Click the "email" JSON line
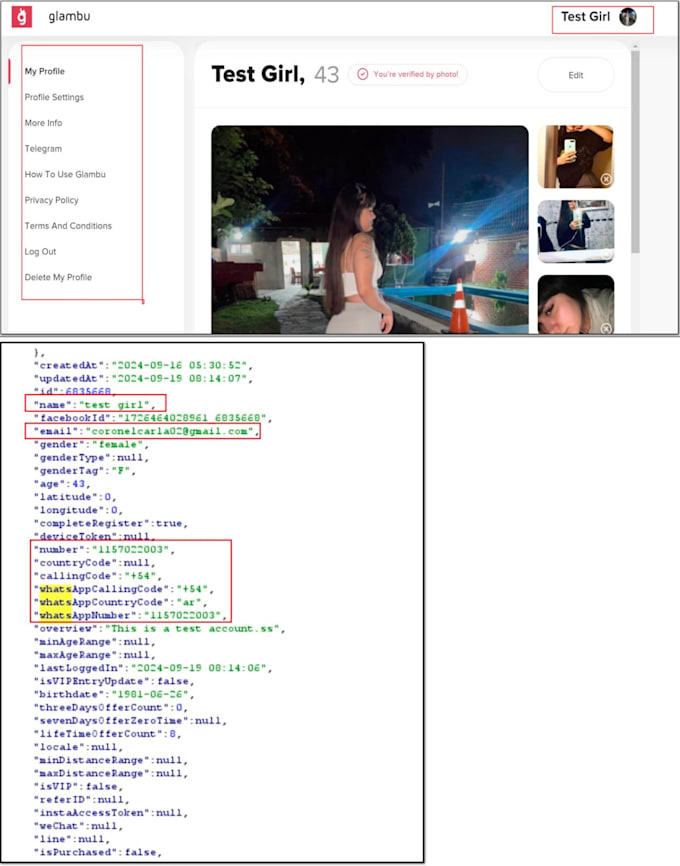 146,431
